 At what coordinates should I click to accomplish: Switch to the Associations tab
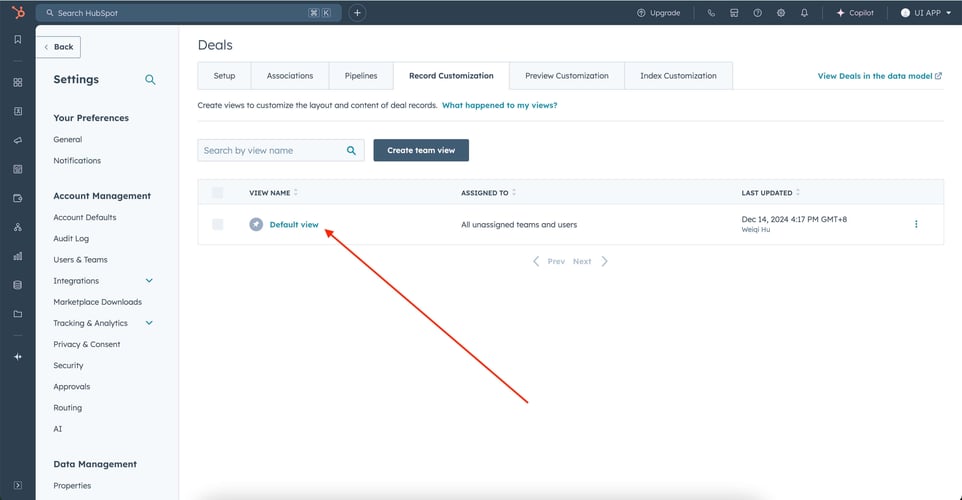click(290, 75)
